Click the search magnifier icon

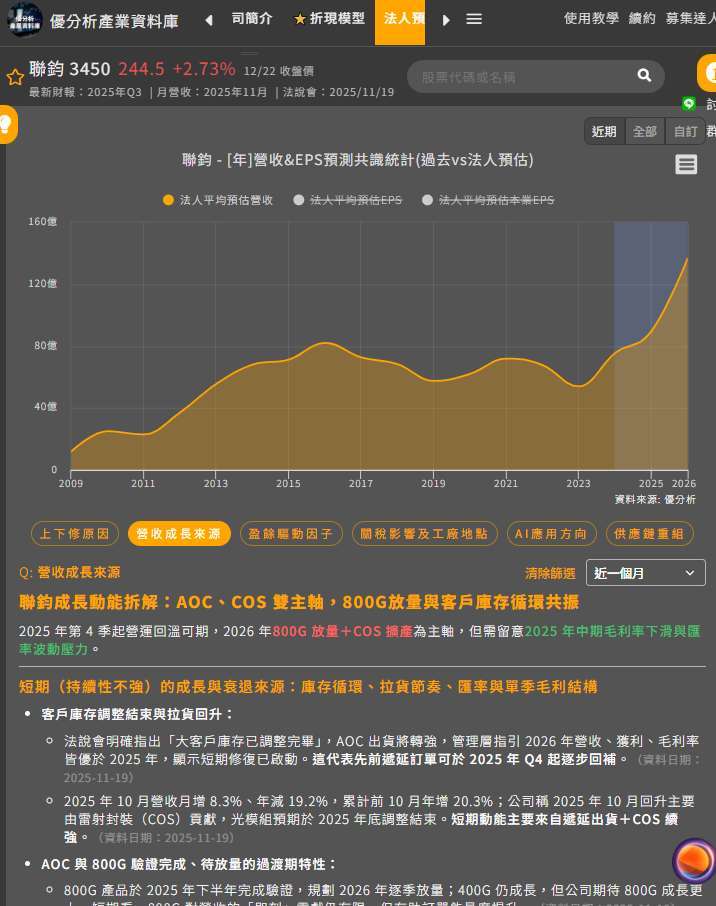click(644, 76)
